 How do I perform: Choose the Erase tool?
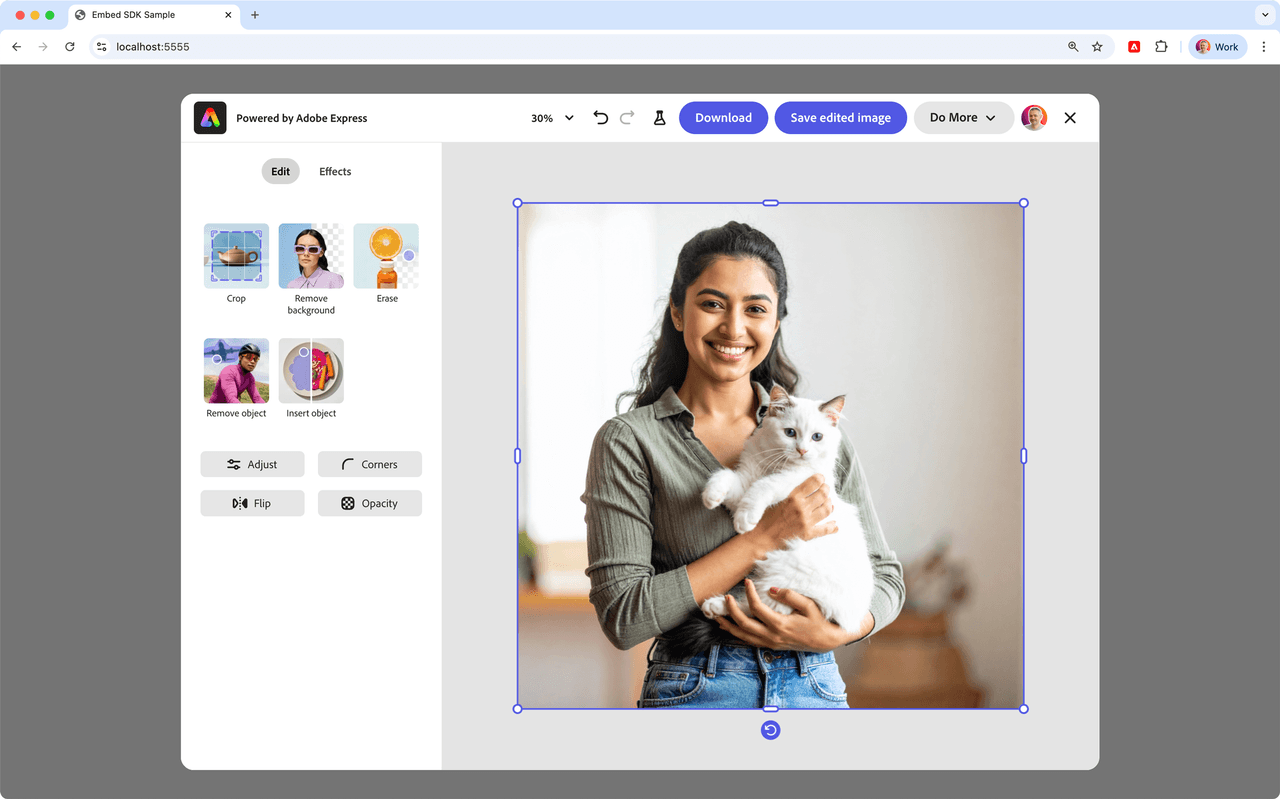pyautogui.click(x=386, y=256)
